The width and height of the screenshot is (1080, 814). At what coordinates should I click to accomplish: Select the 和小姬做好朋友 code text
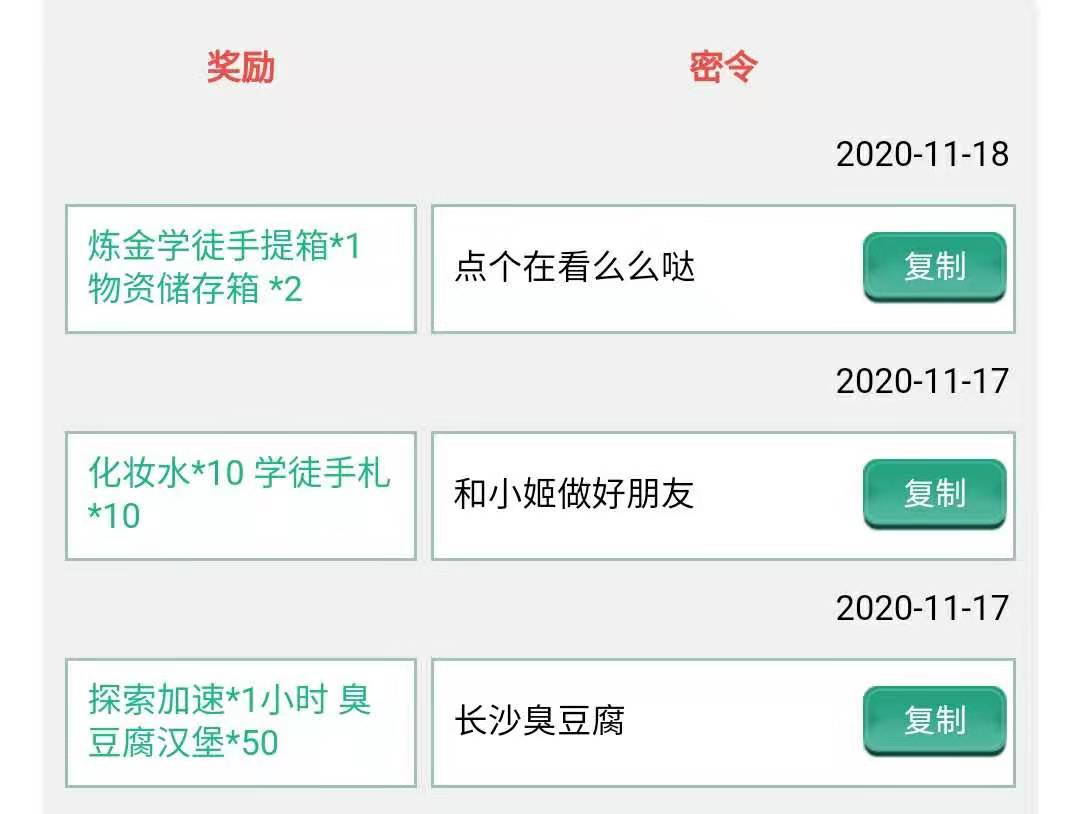(x=574, y=494)
